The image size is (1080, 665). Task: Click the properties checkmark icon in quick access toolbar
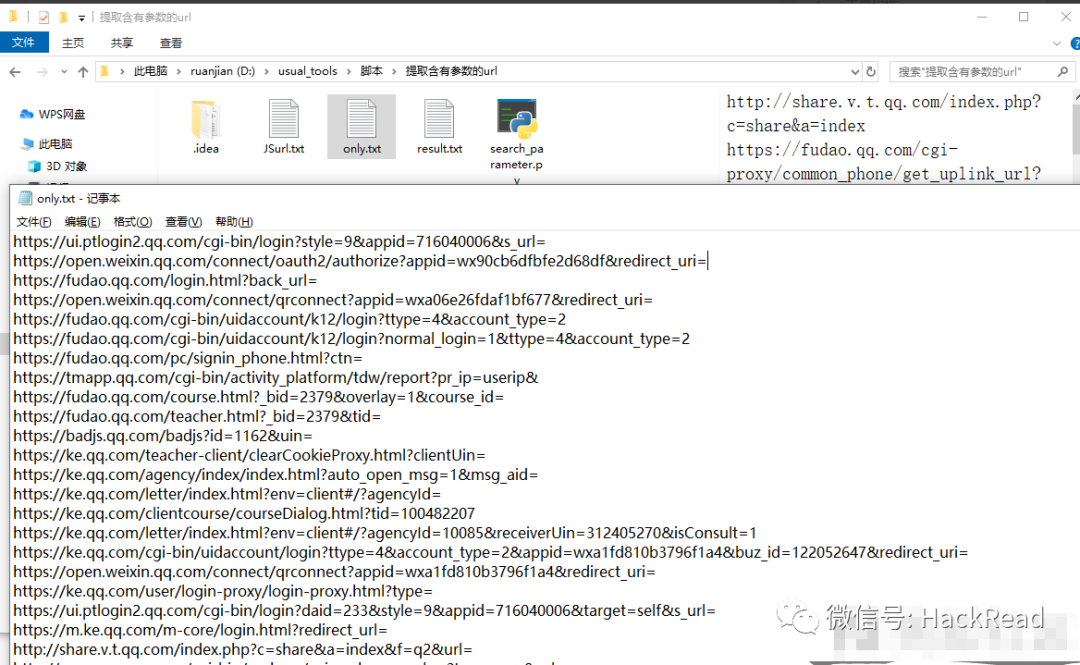coord(43,17)
